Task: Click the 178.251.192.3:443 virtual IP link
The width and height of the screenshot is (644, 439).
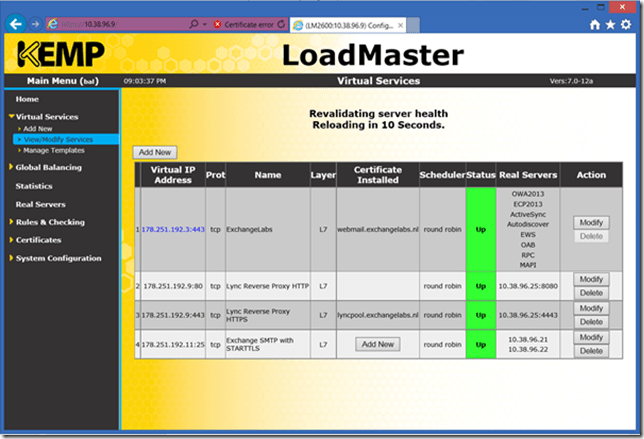Action: (x=173, y=229)
